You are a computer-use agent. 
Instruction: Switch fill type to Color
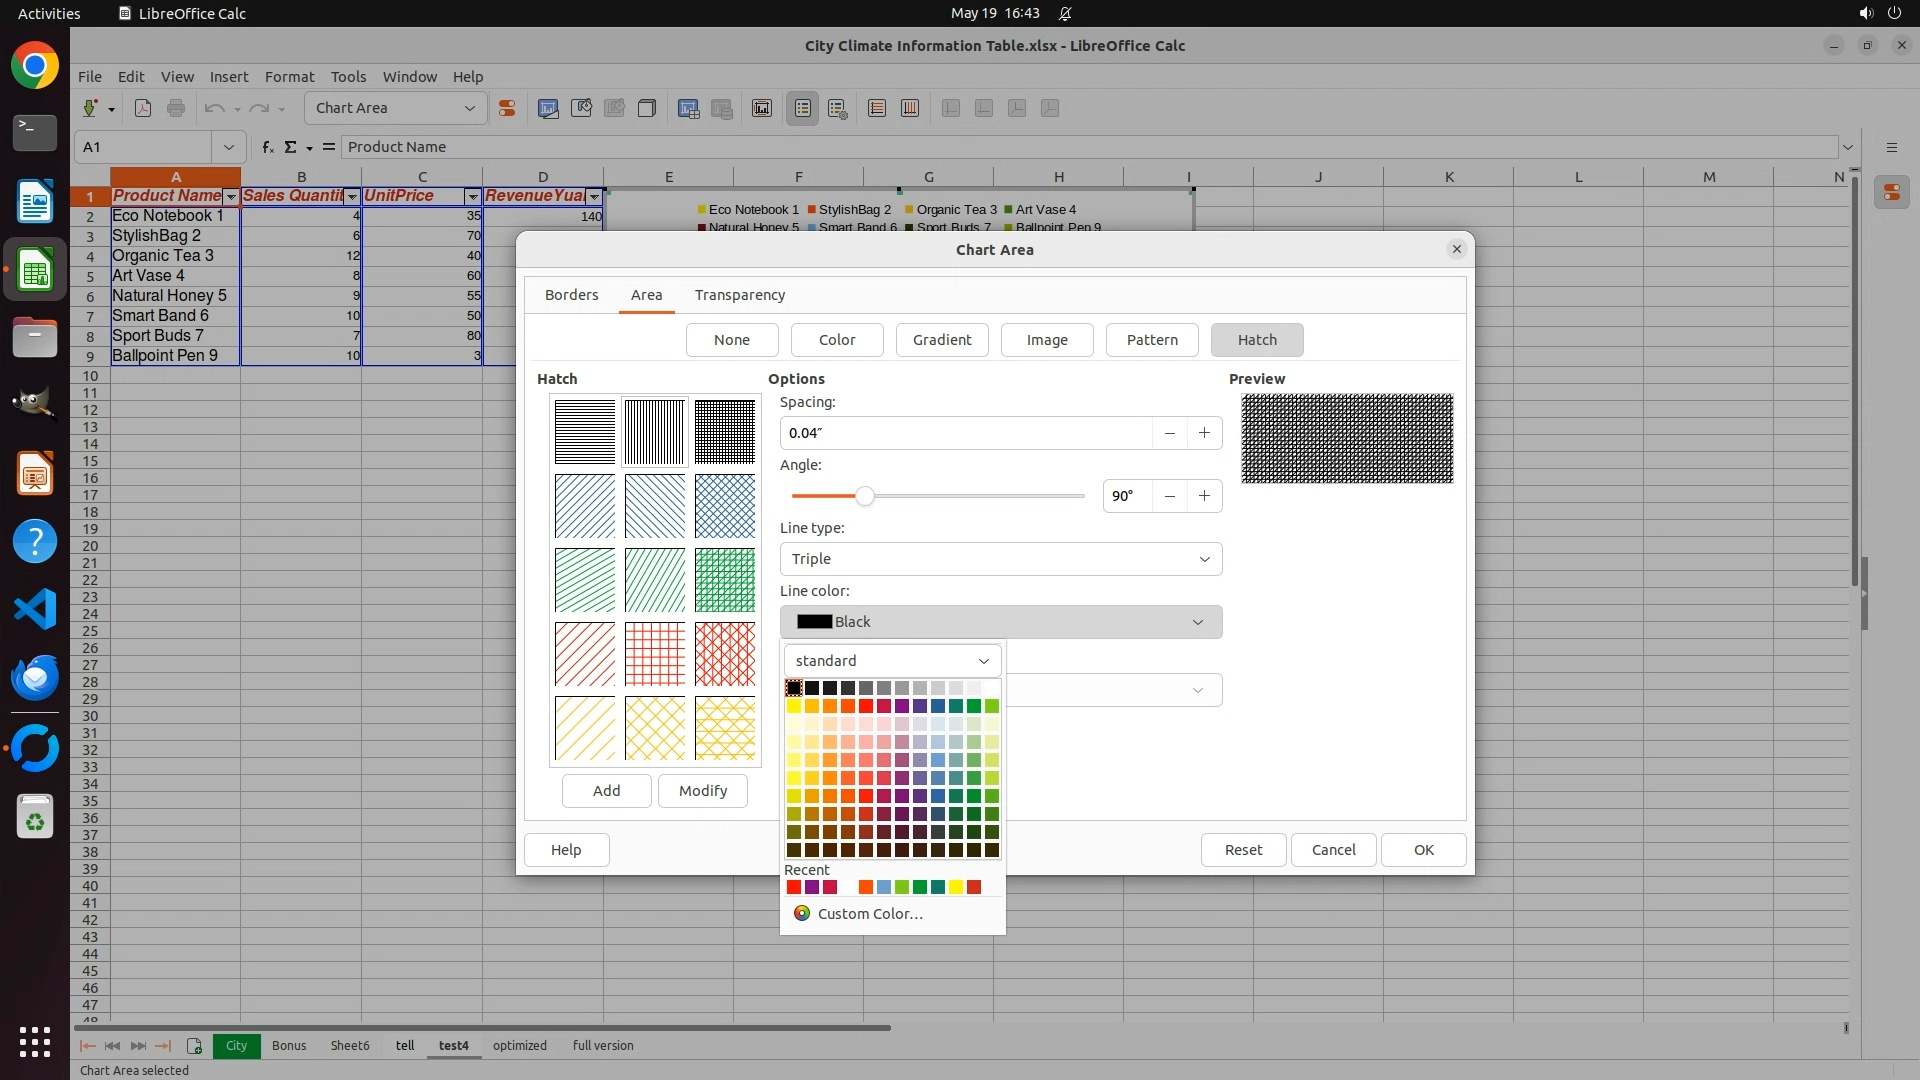[x=836, y=340]
